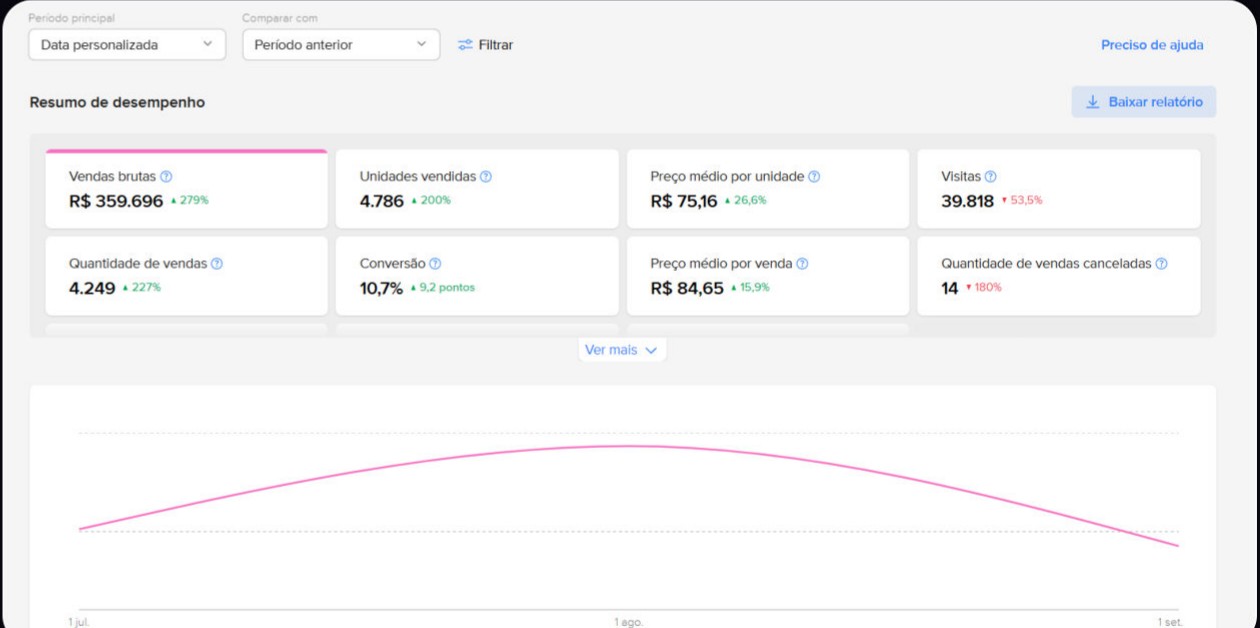Click the pink line peak near 1 ago.
This screenshot has height=628, width=1260.
(x=628, y=446)
